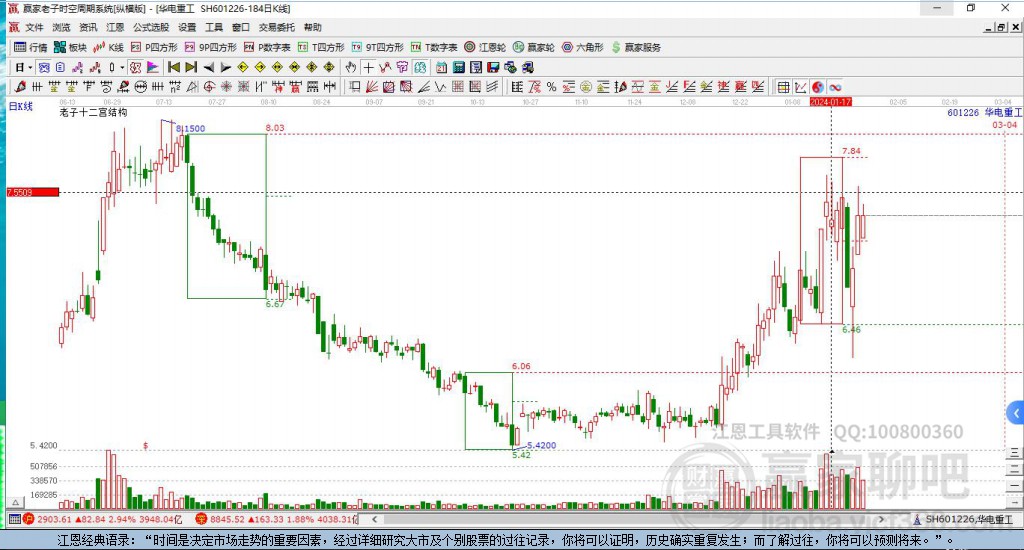Click the up-triangle button below volume axis
This screenshot has height=550, width=1024.
point(16,502)
